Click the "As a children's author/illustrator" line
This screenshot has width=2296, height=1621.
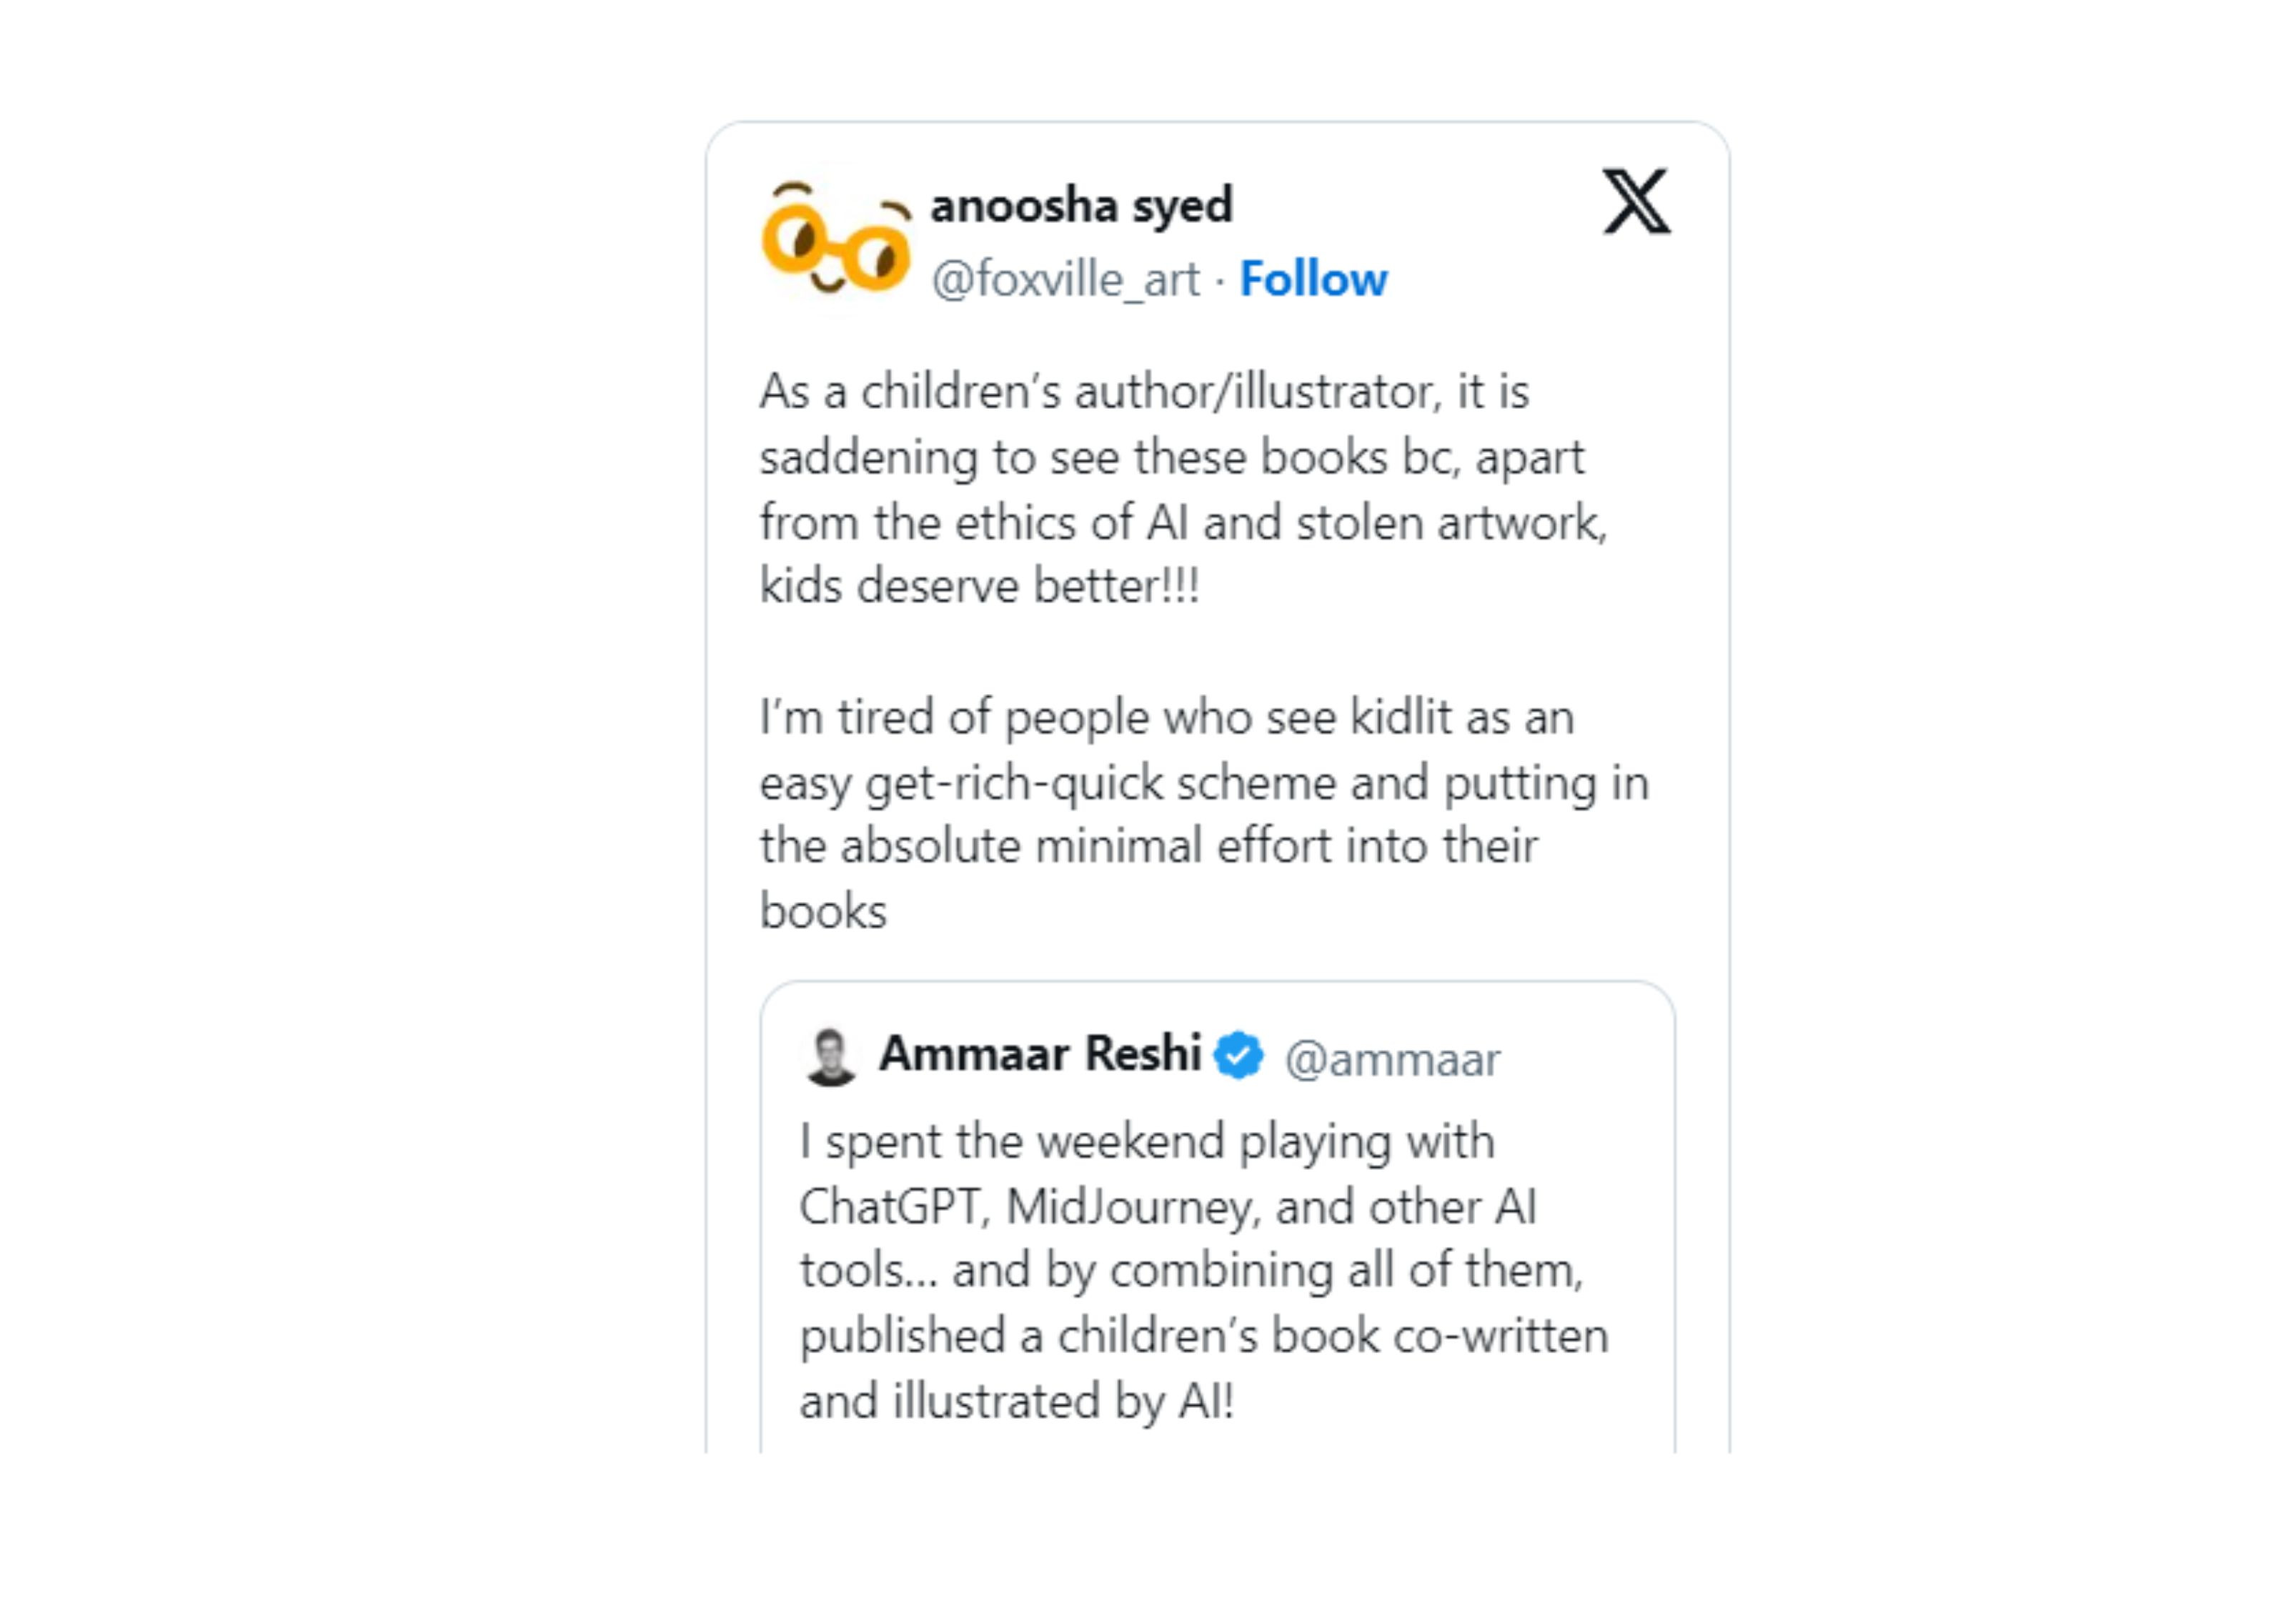click(x=1144, y=391)
